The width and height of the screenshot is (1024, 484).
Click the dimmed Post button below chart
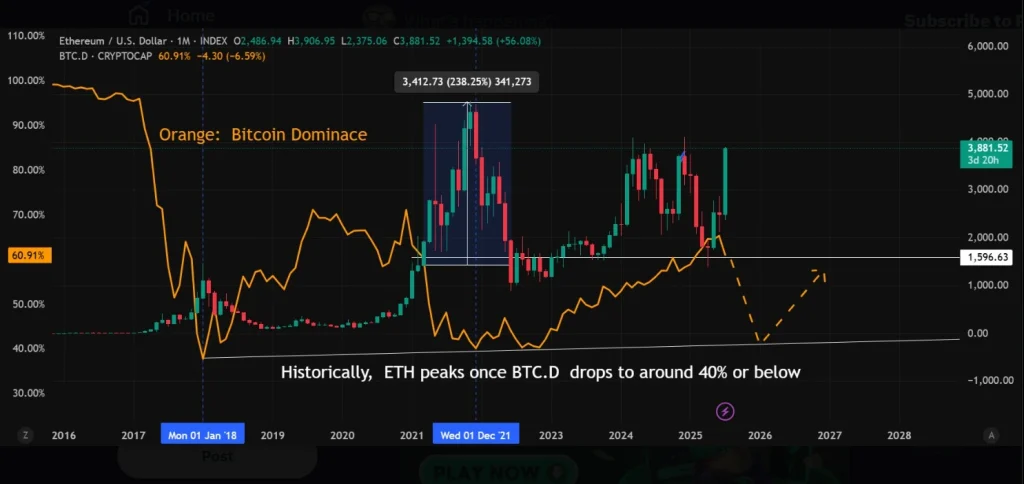point(217,457)
